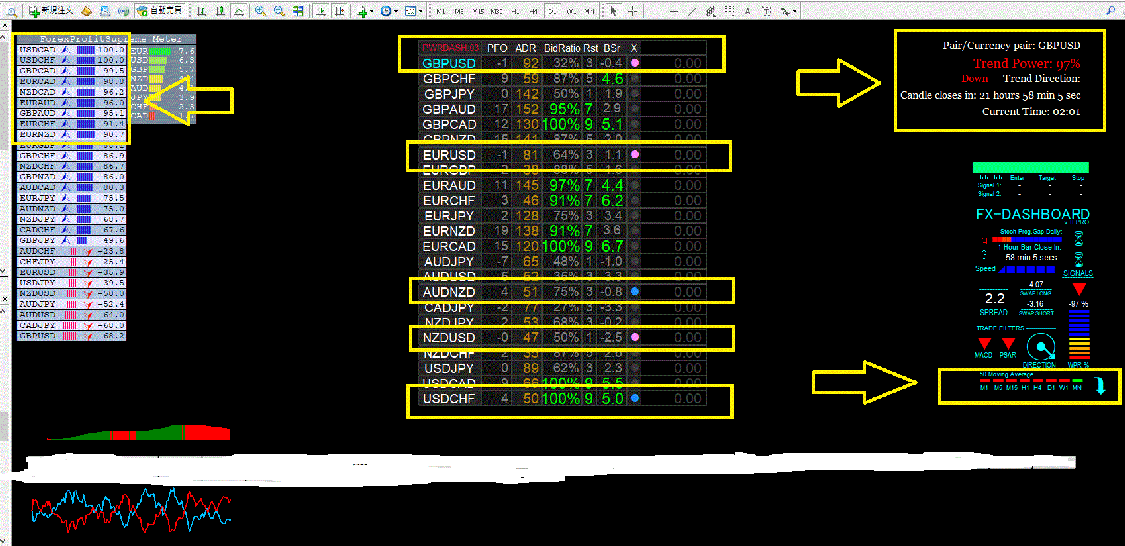The height and width of the screenshot is (546, 1125).
Task: Select the crosshair tool
Action: pos(632,11)
